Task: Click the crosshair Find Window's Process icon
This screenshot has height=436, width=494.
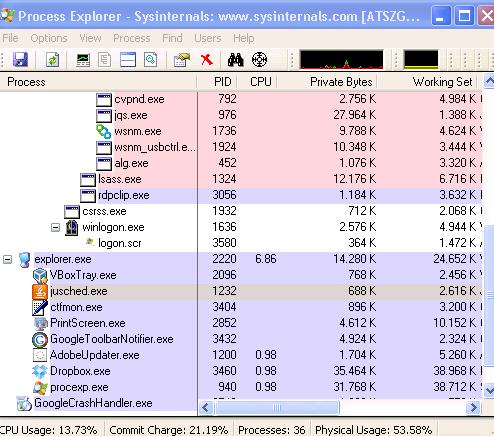Action: click(259, 60)
